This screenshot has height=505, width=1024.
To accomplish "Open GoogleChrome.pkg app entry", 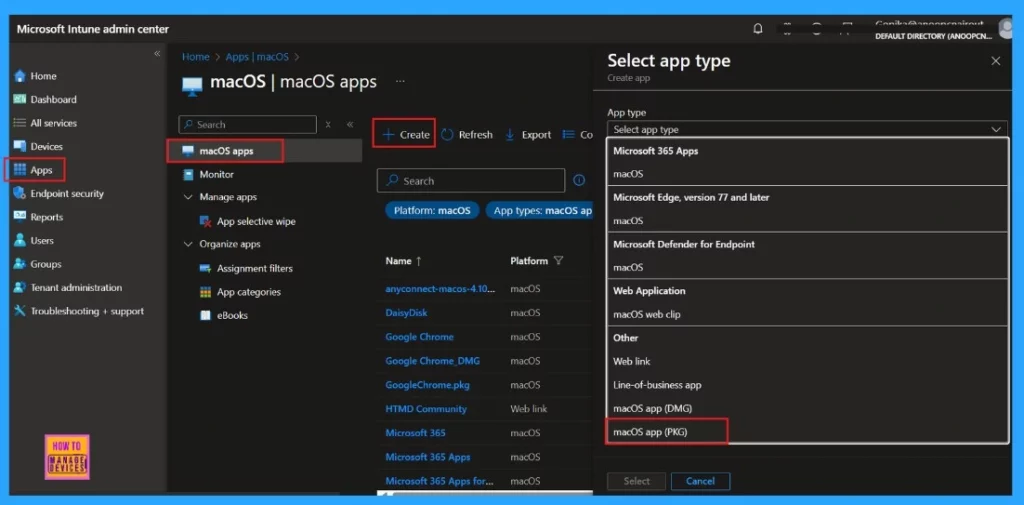I will coord(427,385).
